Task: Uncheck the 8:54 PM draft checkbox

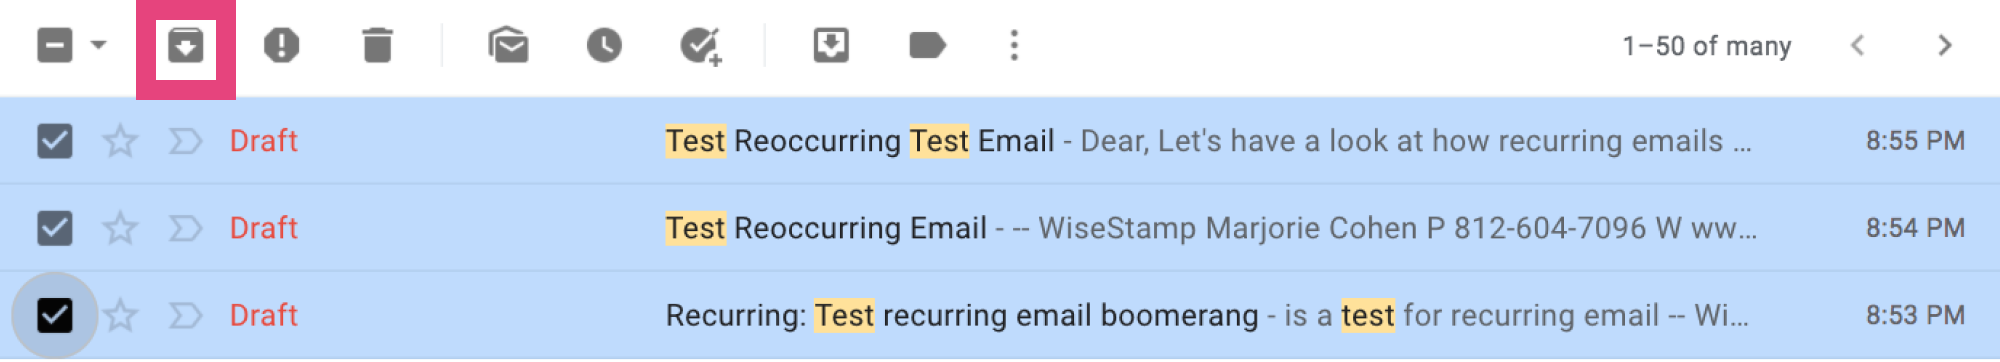Action: pos(55,228)
